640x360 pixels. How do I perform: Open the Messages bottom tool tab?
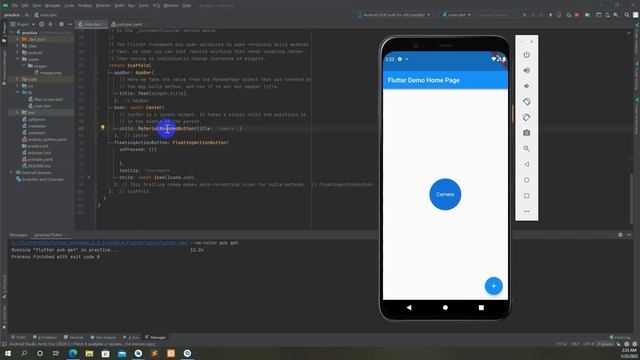coord(156,338)
